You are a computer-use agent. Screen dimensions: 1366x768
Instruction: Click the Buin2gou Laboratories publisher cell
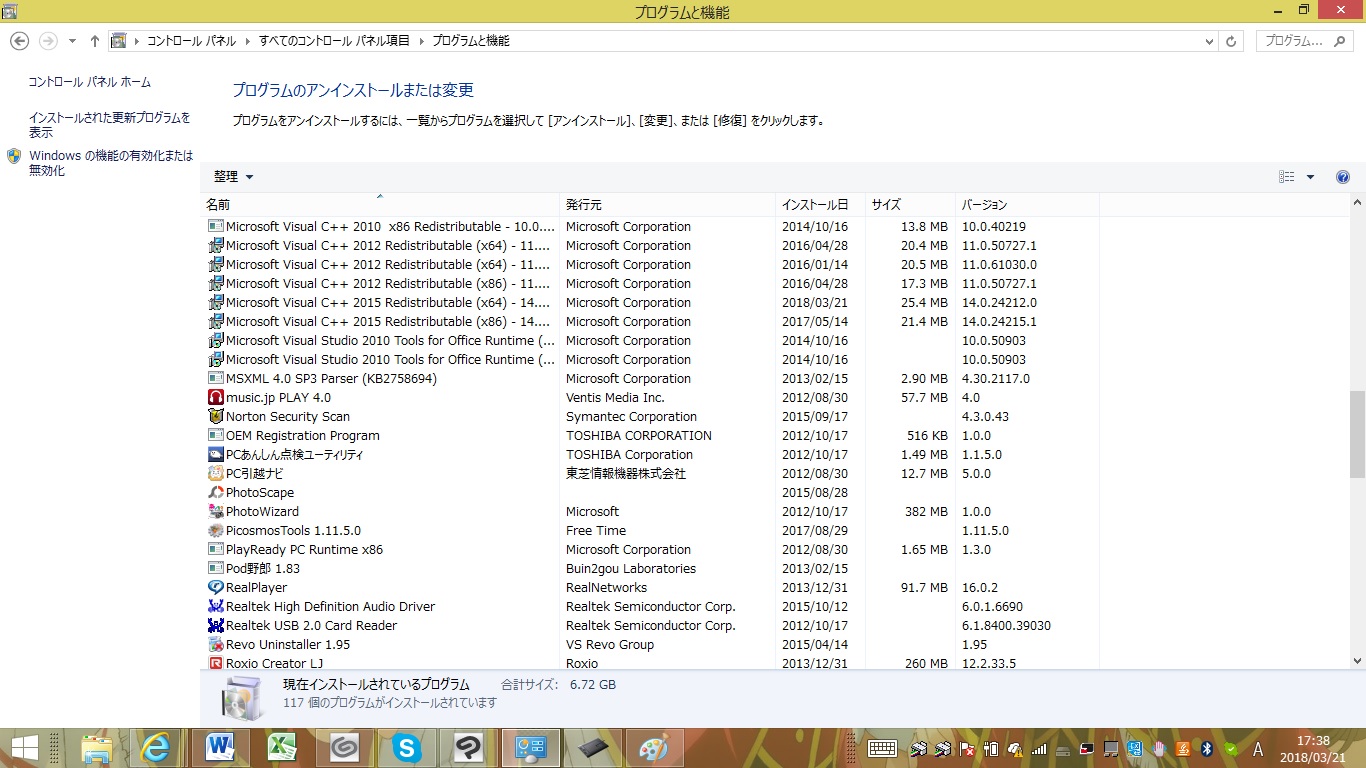coord(631,569)
